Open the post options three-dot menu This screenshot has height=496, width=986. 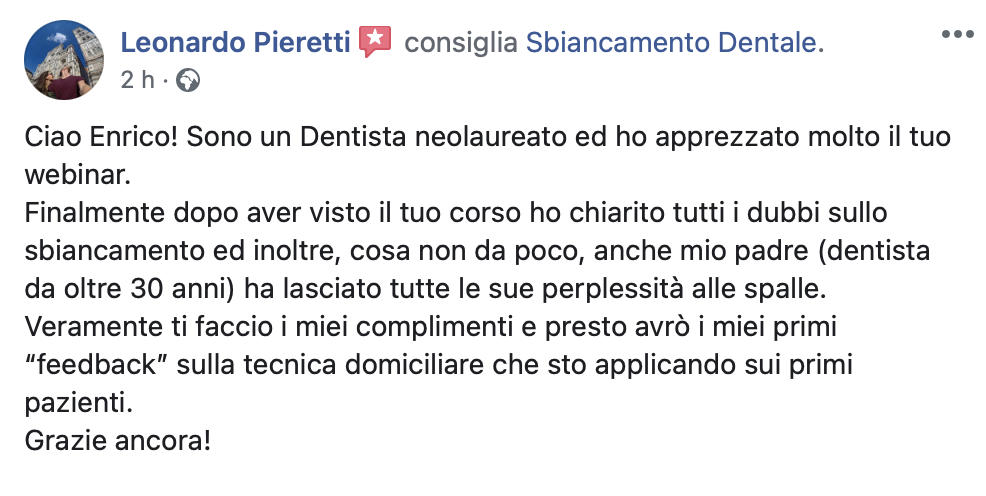(957, 34)
